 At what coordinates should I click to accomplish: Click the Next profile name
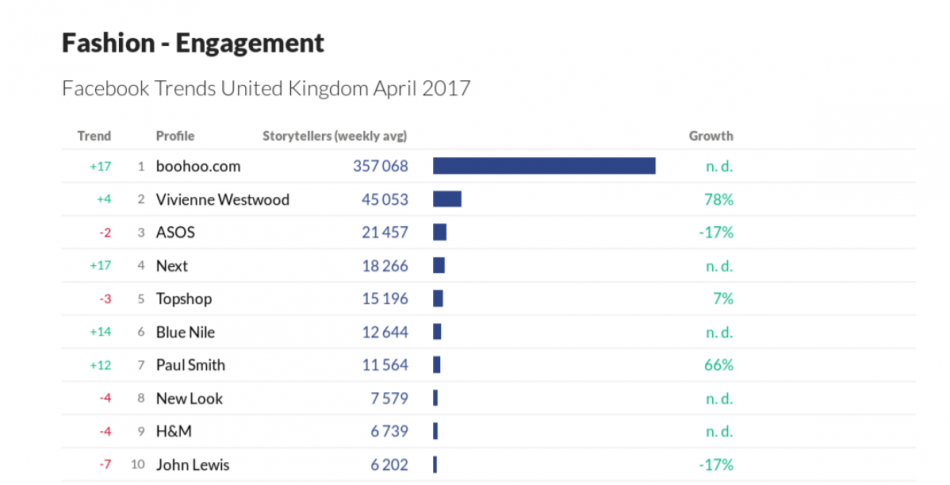(x=172, y=266)
